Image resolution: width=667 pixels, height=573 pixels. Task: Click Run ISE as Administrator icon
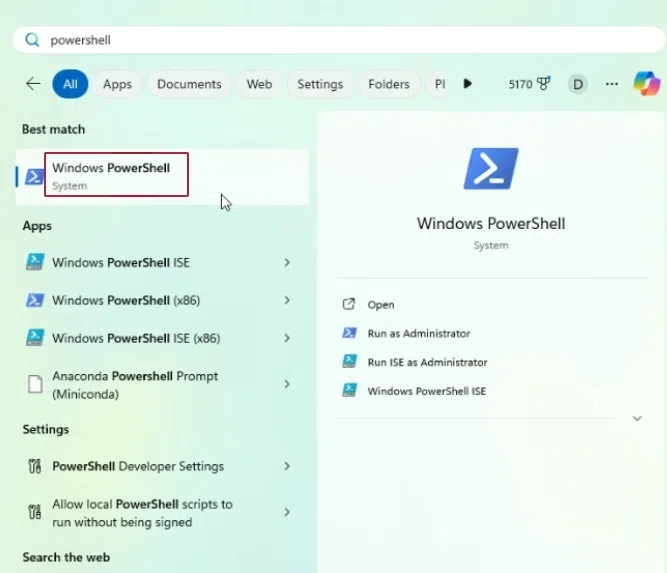349,362
